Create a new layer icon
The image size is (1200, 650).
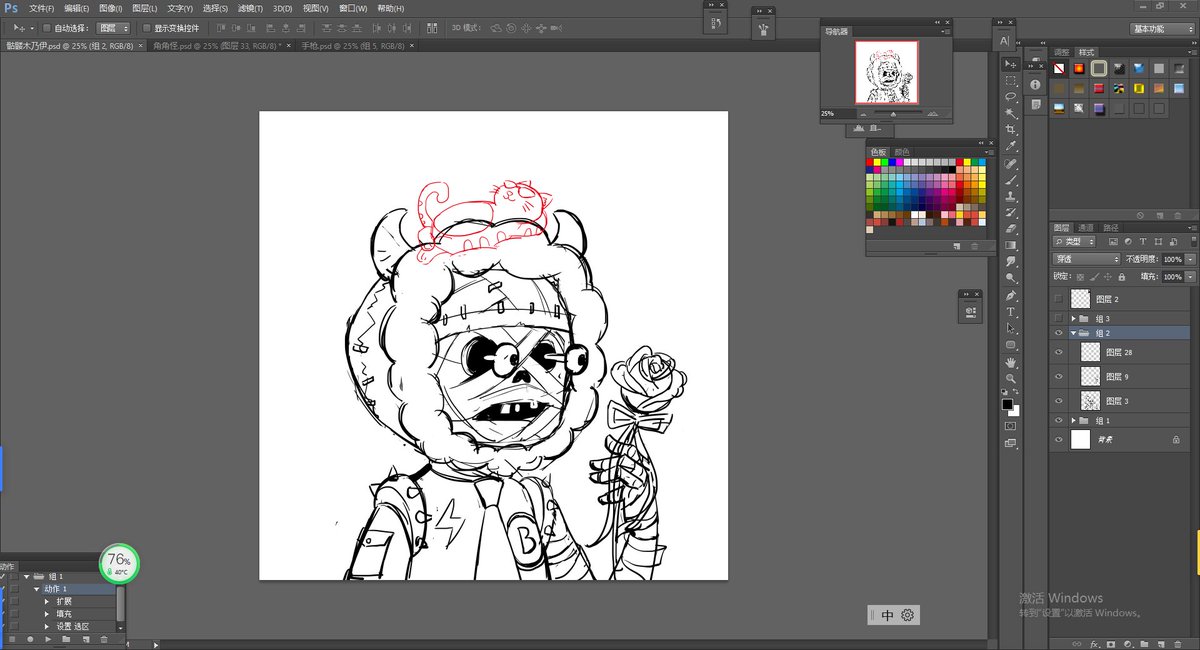[1163, 643]
